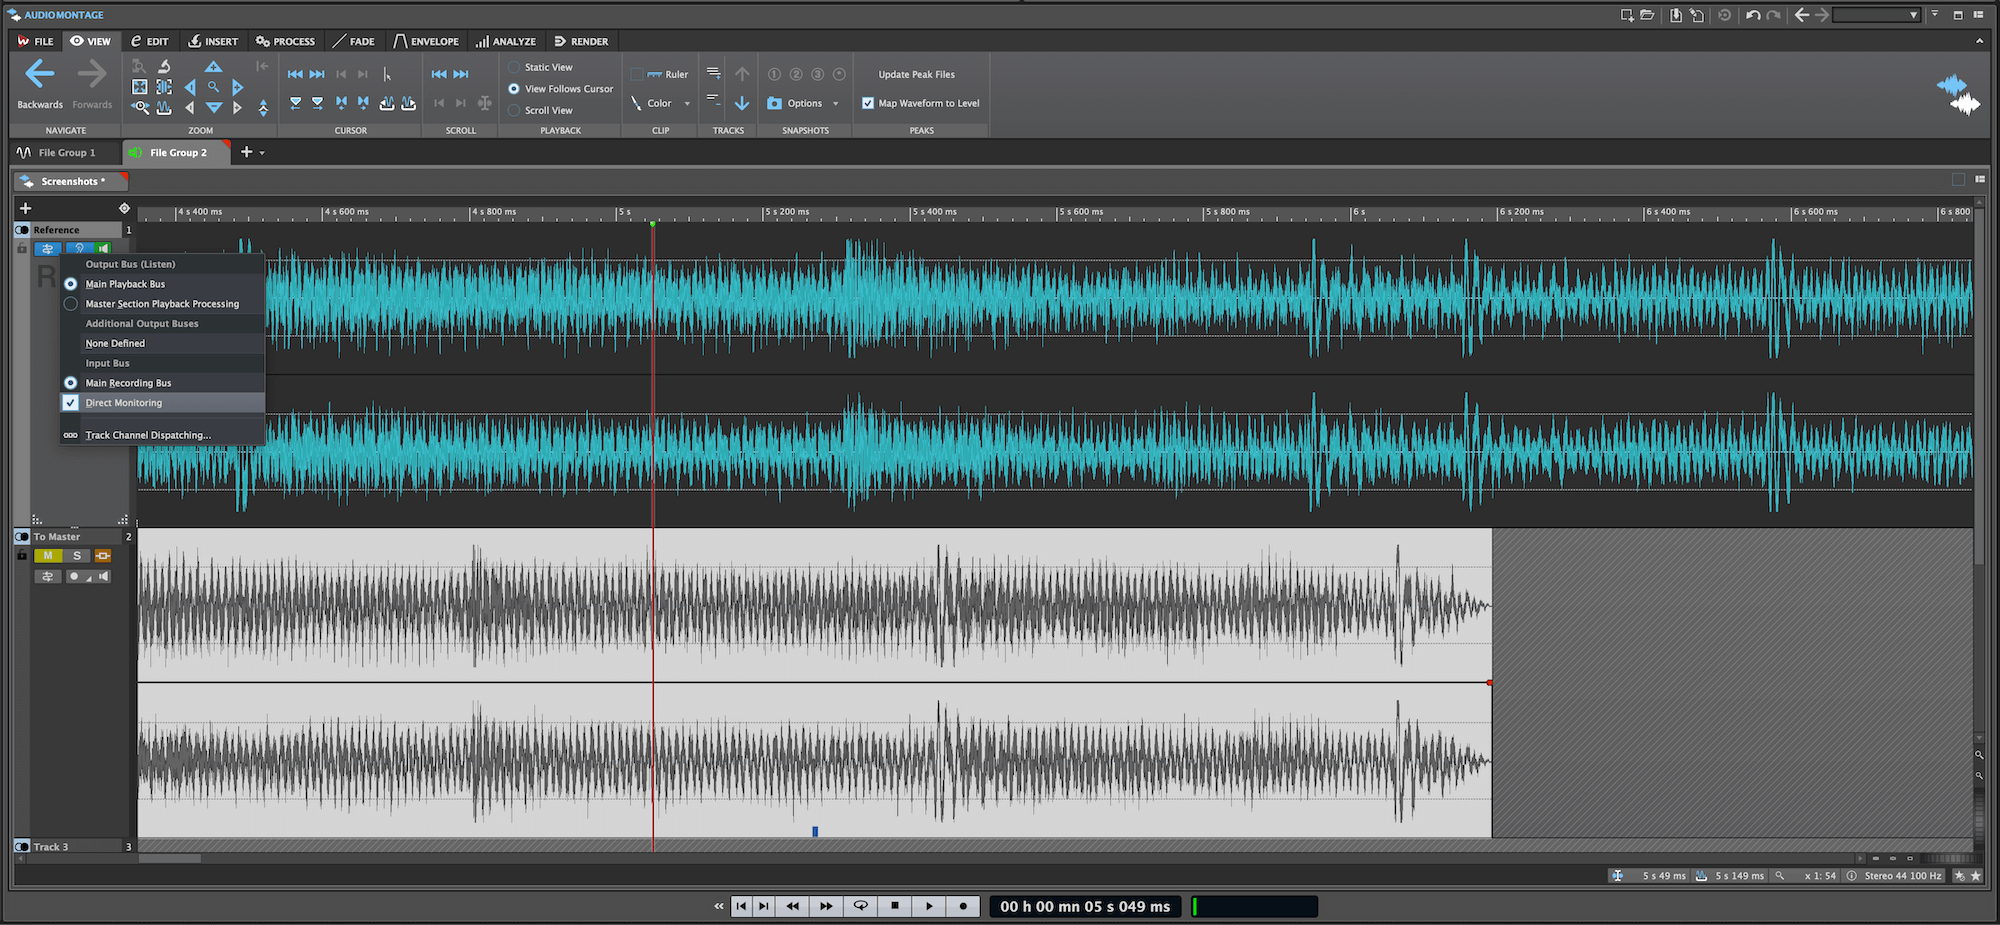Screen dimensions: 2000x925
Task: Select View Follows Cursor option
Action: [x=560, y=89]
